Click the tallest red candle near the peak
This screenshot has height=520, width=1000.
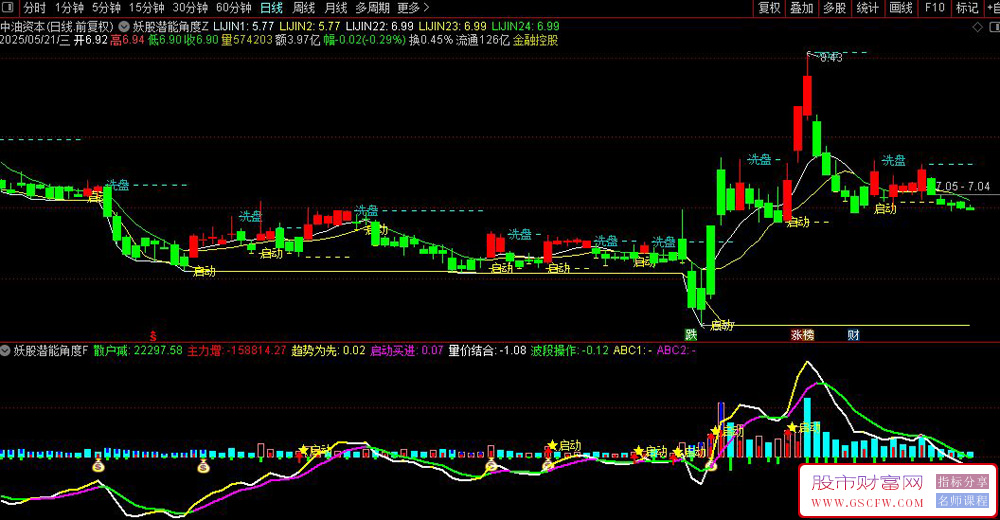tap(807, 94)
